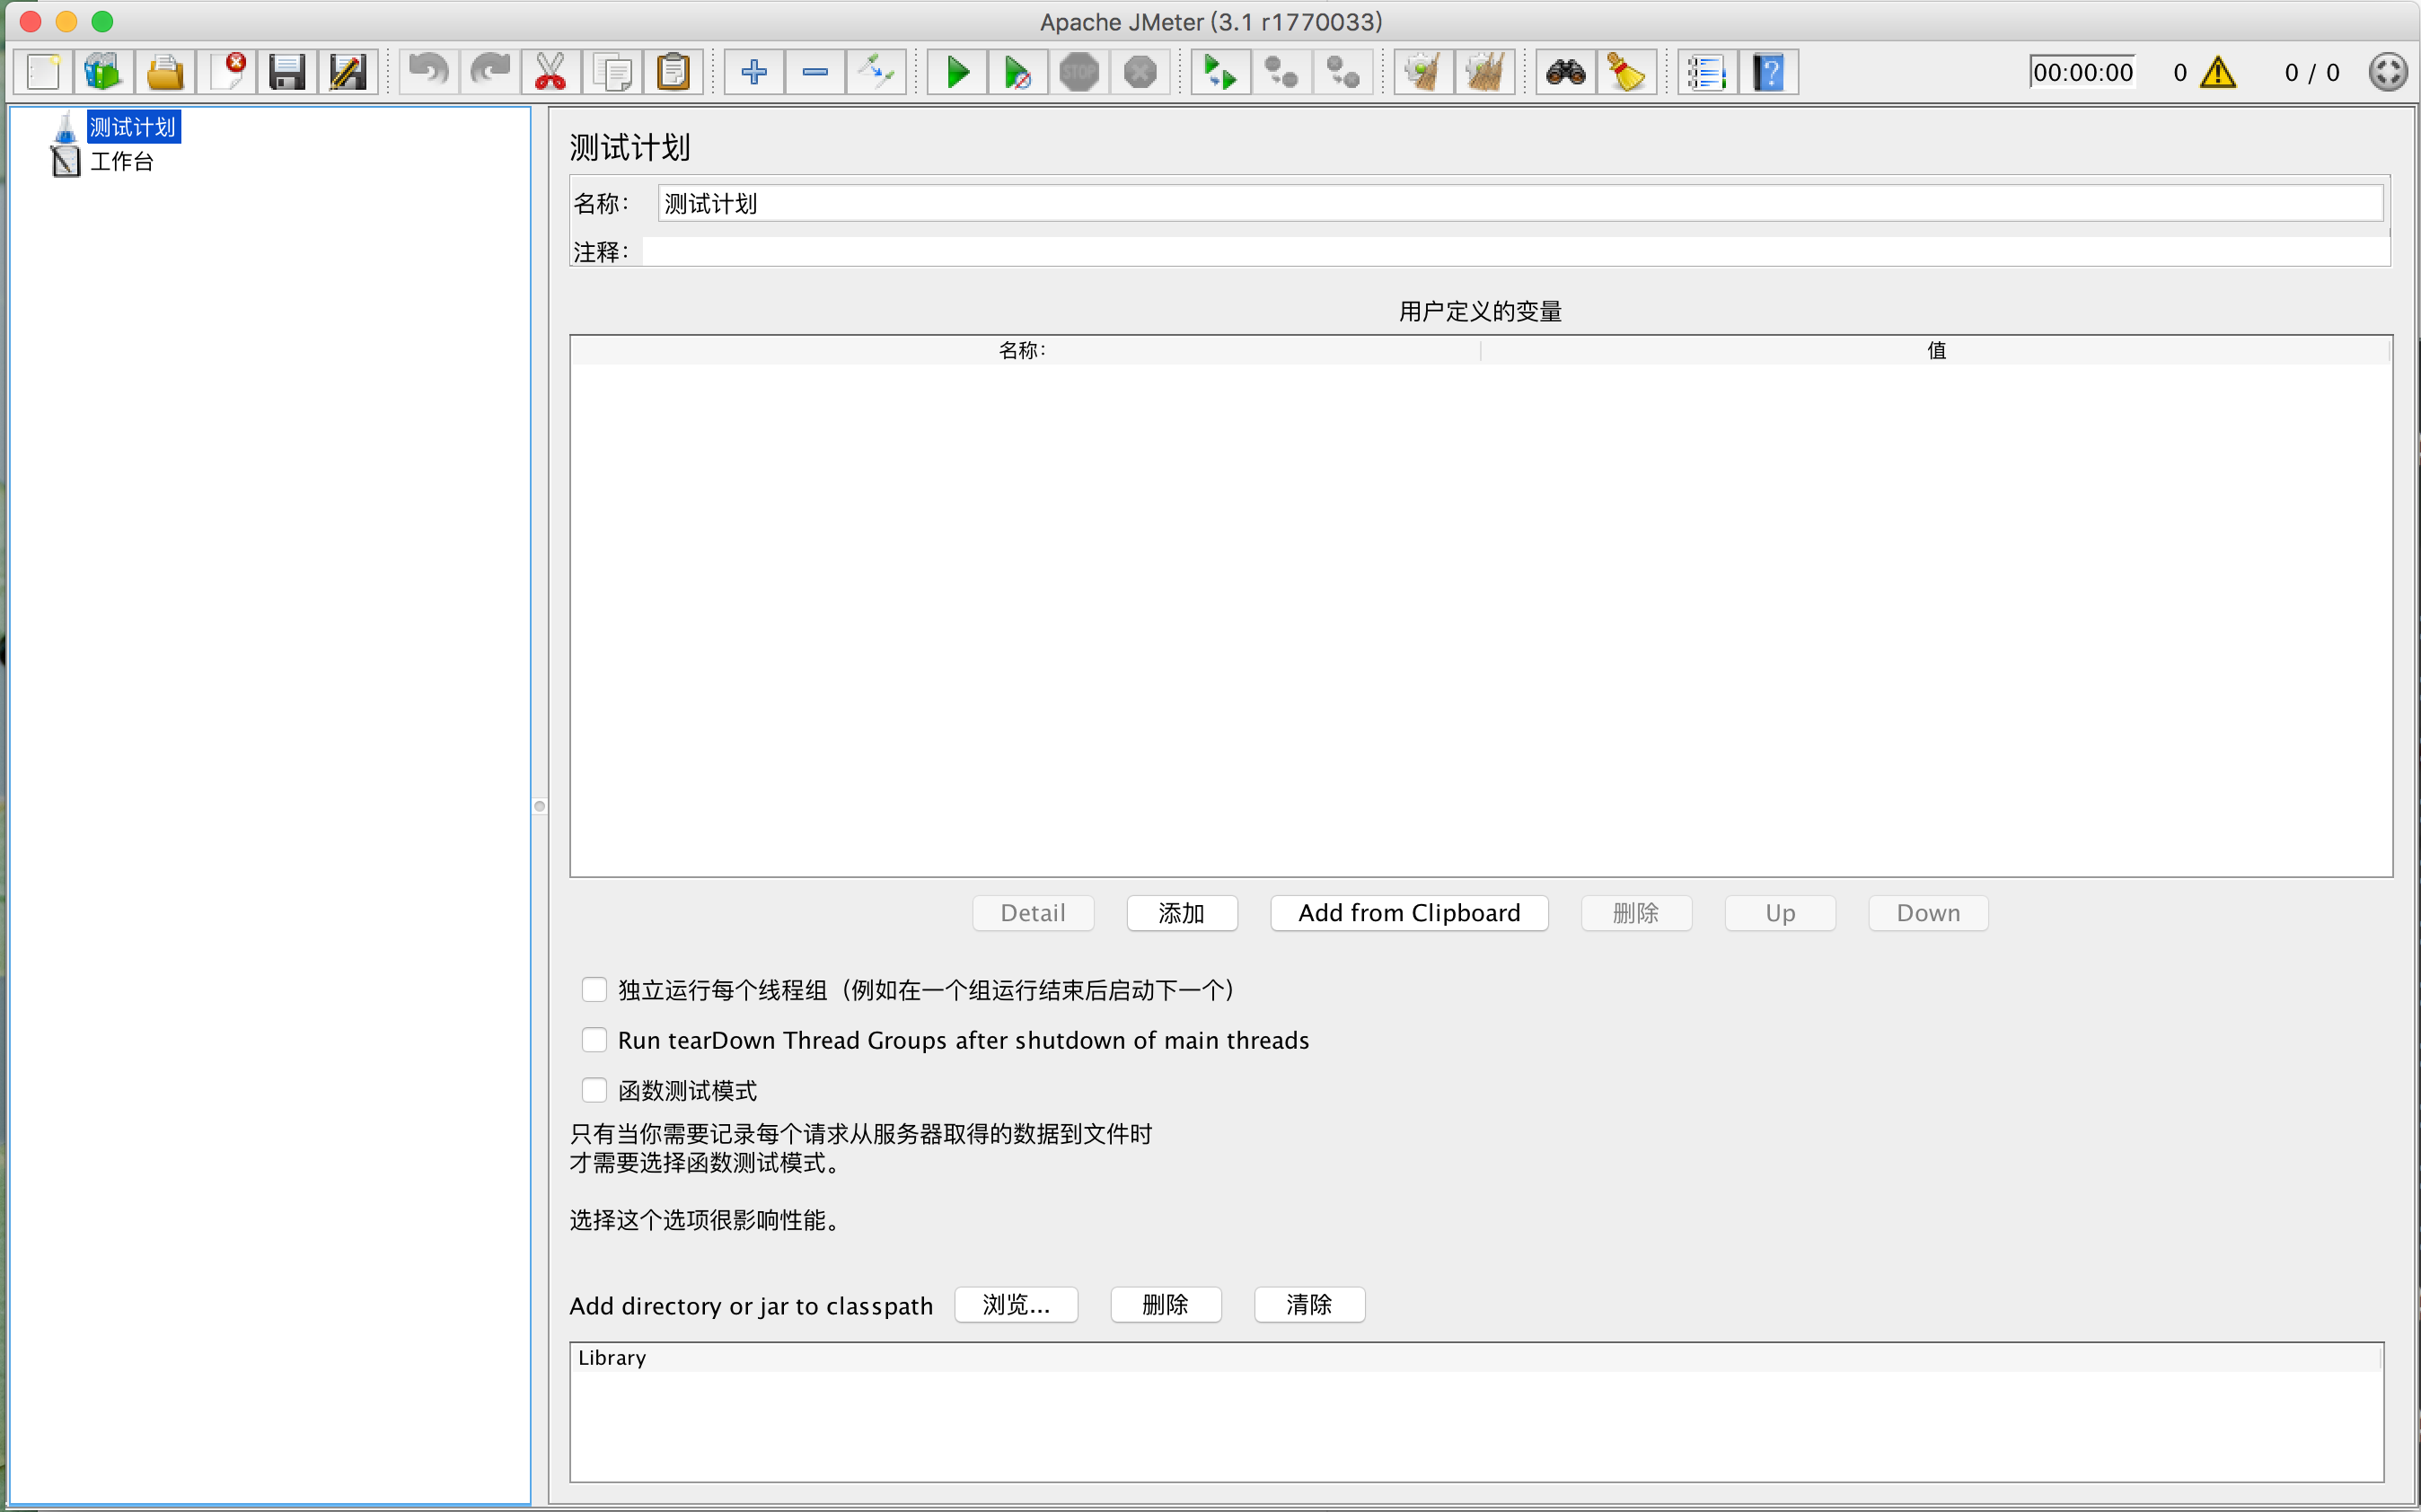The height and width of the screenshot is (1512, 2421).
Task: Click the 0 / 0 thread count
Action: click(x=2312, y=73)
